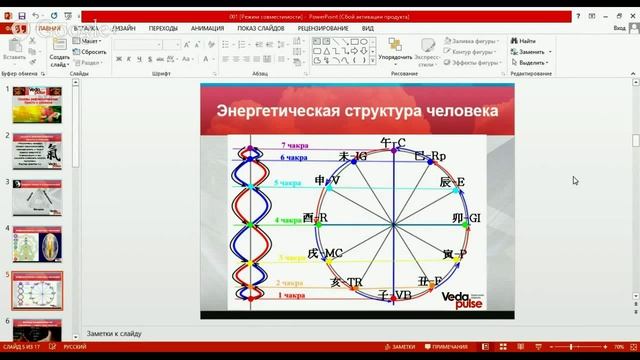Open the font color dropdown arrow
The image size is (640, 360).
pos(213,59)
